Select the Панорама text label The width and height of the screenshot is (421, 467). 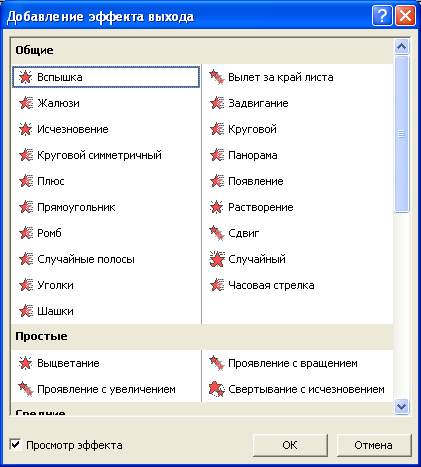tap(253, 155)
